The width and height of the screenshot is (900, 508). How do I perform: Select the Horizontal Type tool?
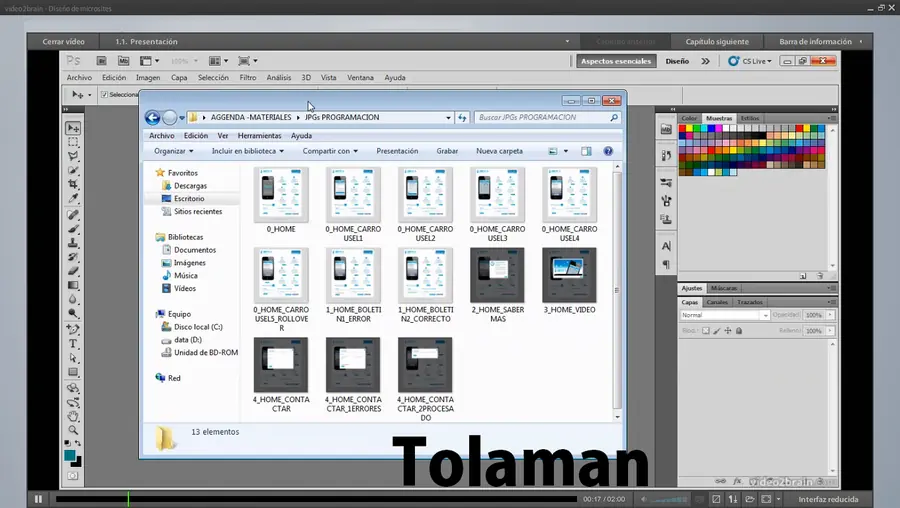[x=73, y=344]
